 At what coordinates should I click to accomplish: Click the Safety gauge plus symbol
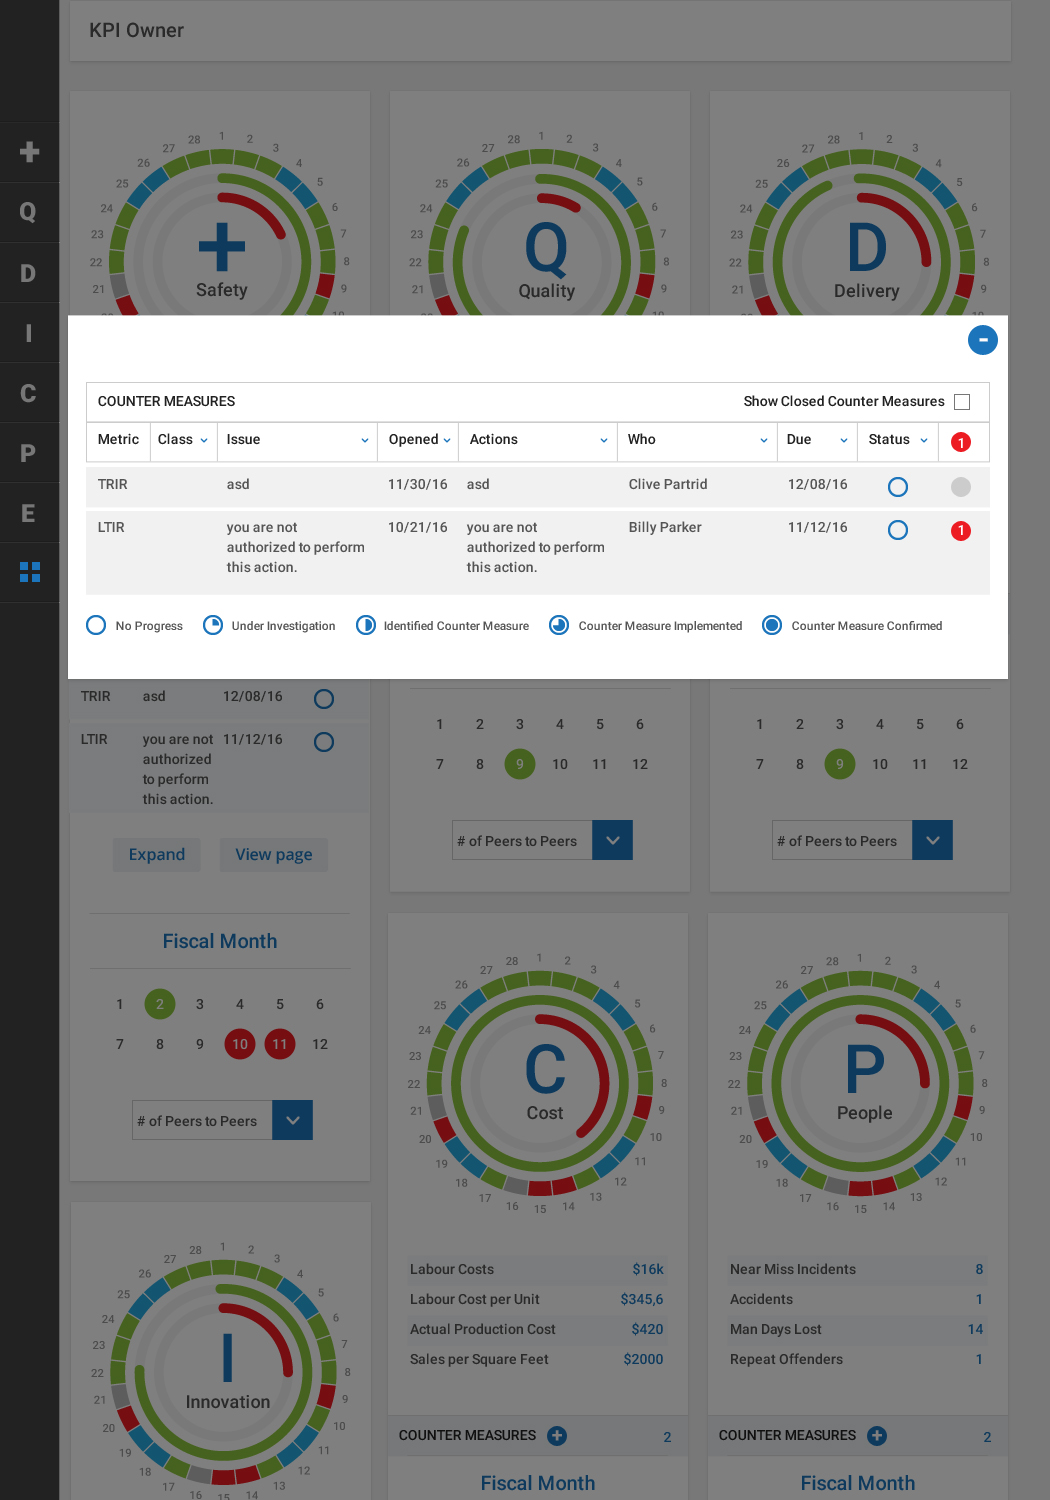pos(222,247)
